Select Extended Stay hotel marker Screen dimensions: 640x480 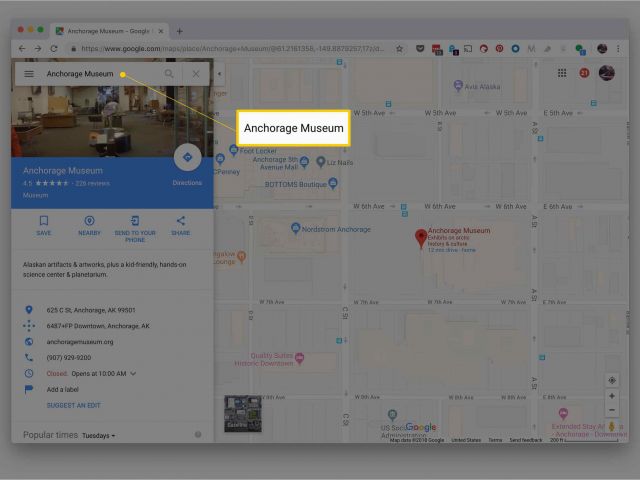pos(563,414)
